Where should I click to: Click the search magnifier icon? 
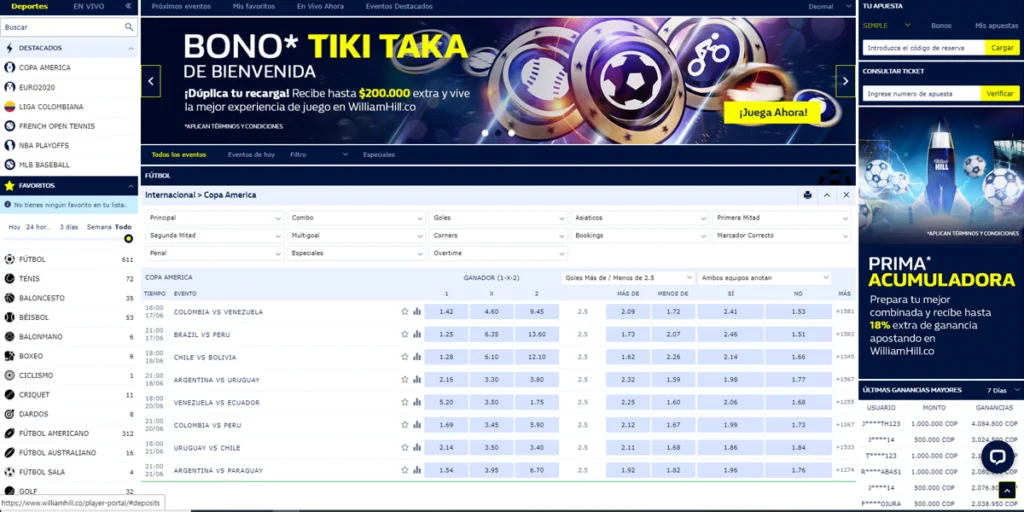click(x=129, y=27)
